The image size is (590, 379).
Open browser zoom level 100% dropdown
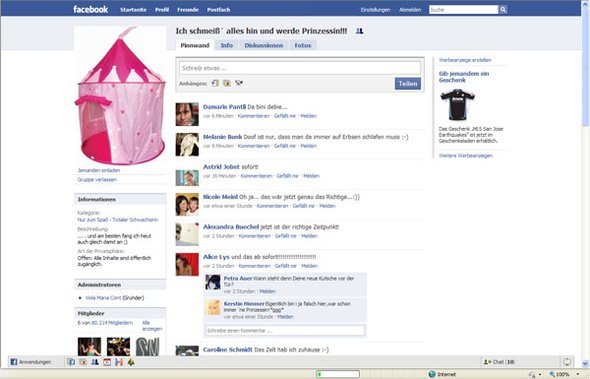(x=565, y=374)
